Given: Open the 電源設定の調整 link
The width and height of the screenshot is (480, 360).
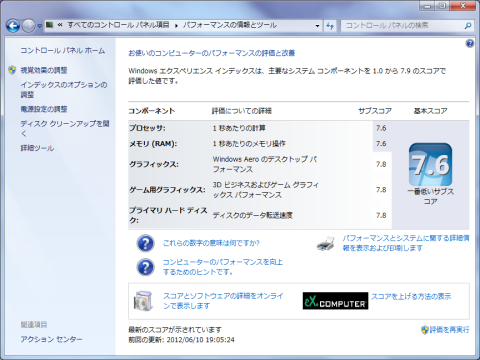Looking at the screenshot, I should pos(44,109).
